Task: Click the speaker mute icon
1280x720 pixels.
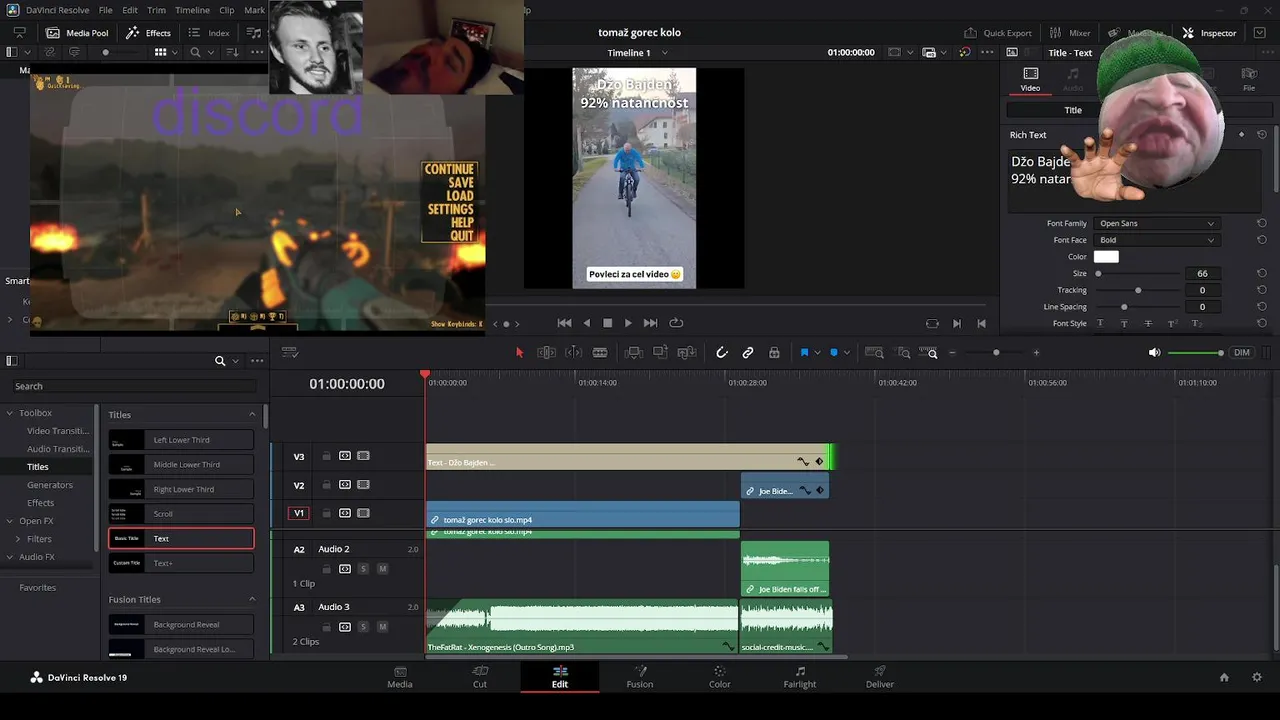Action: [x=1155, y=353]
